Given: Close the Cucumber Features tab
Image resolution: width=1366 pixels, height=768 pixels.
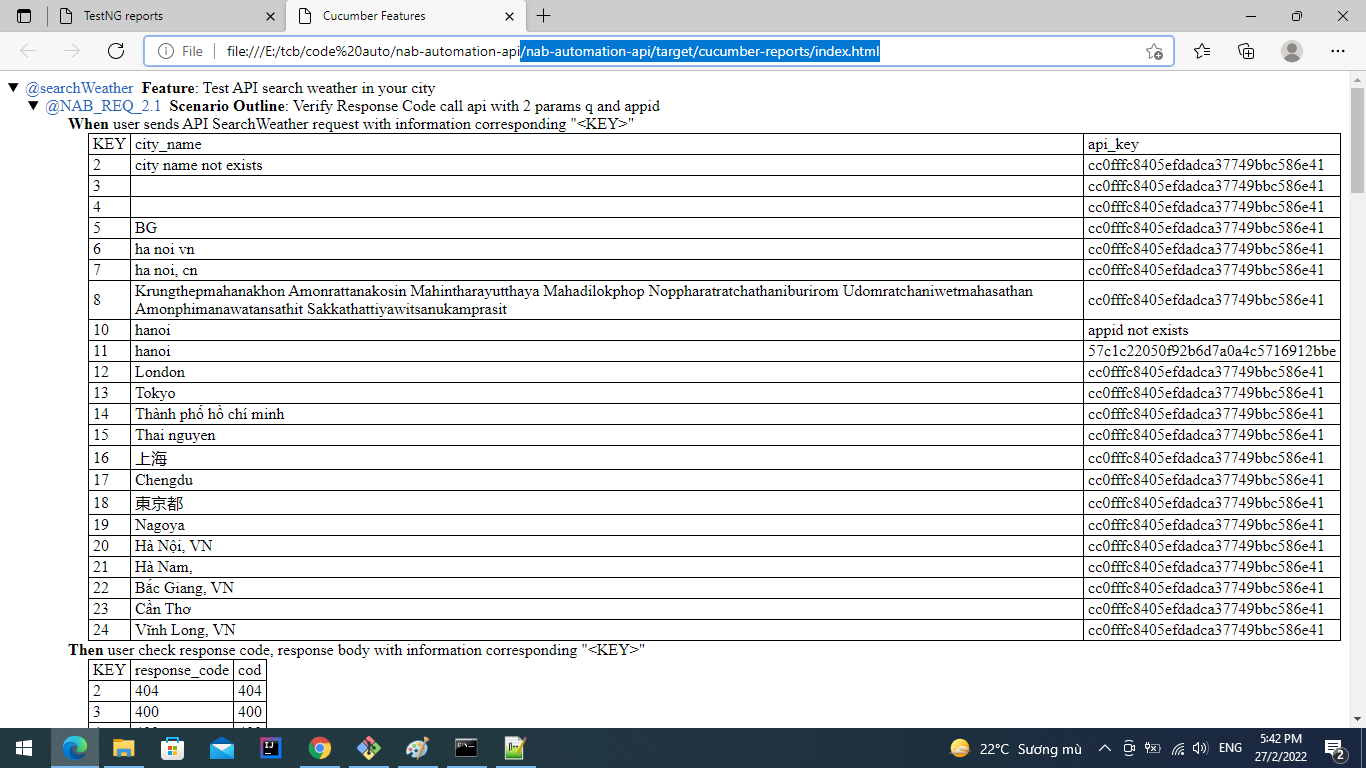Looking at the screenshot, I should click(510, 16).
